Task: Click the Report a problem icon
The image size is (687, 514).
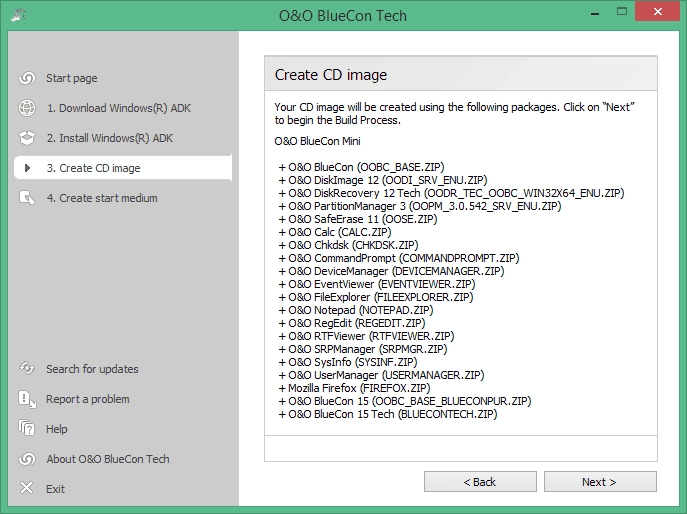Action: pyautogui.click(x=27, y=399)
